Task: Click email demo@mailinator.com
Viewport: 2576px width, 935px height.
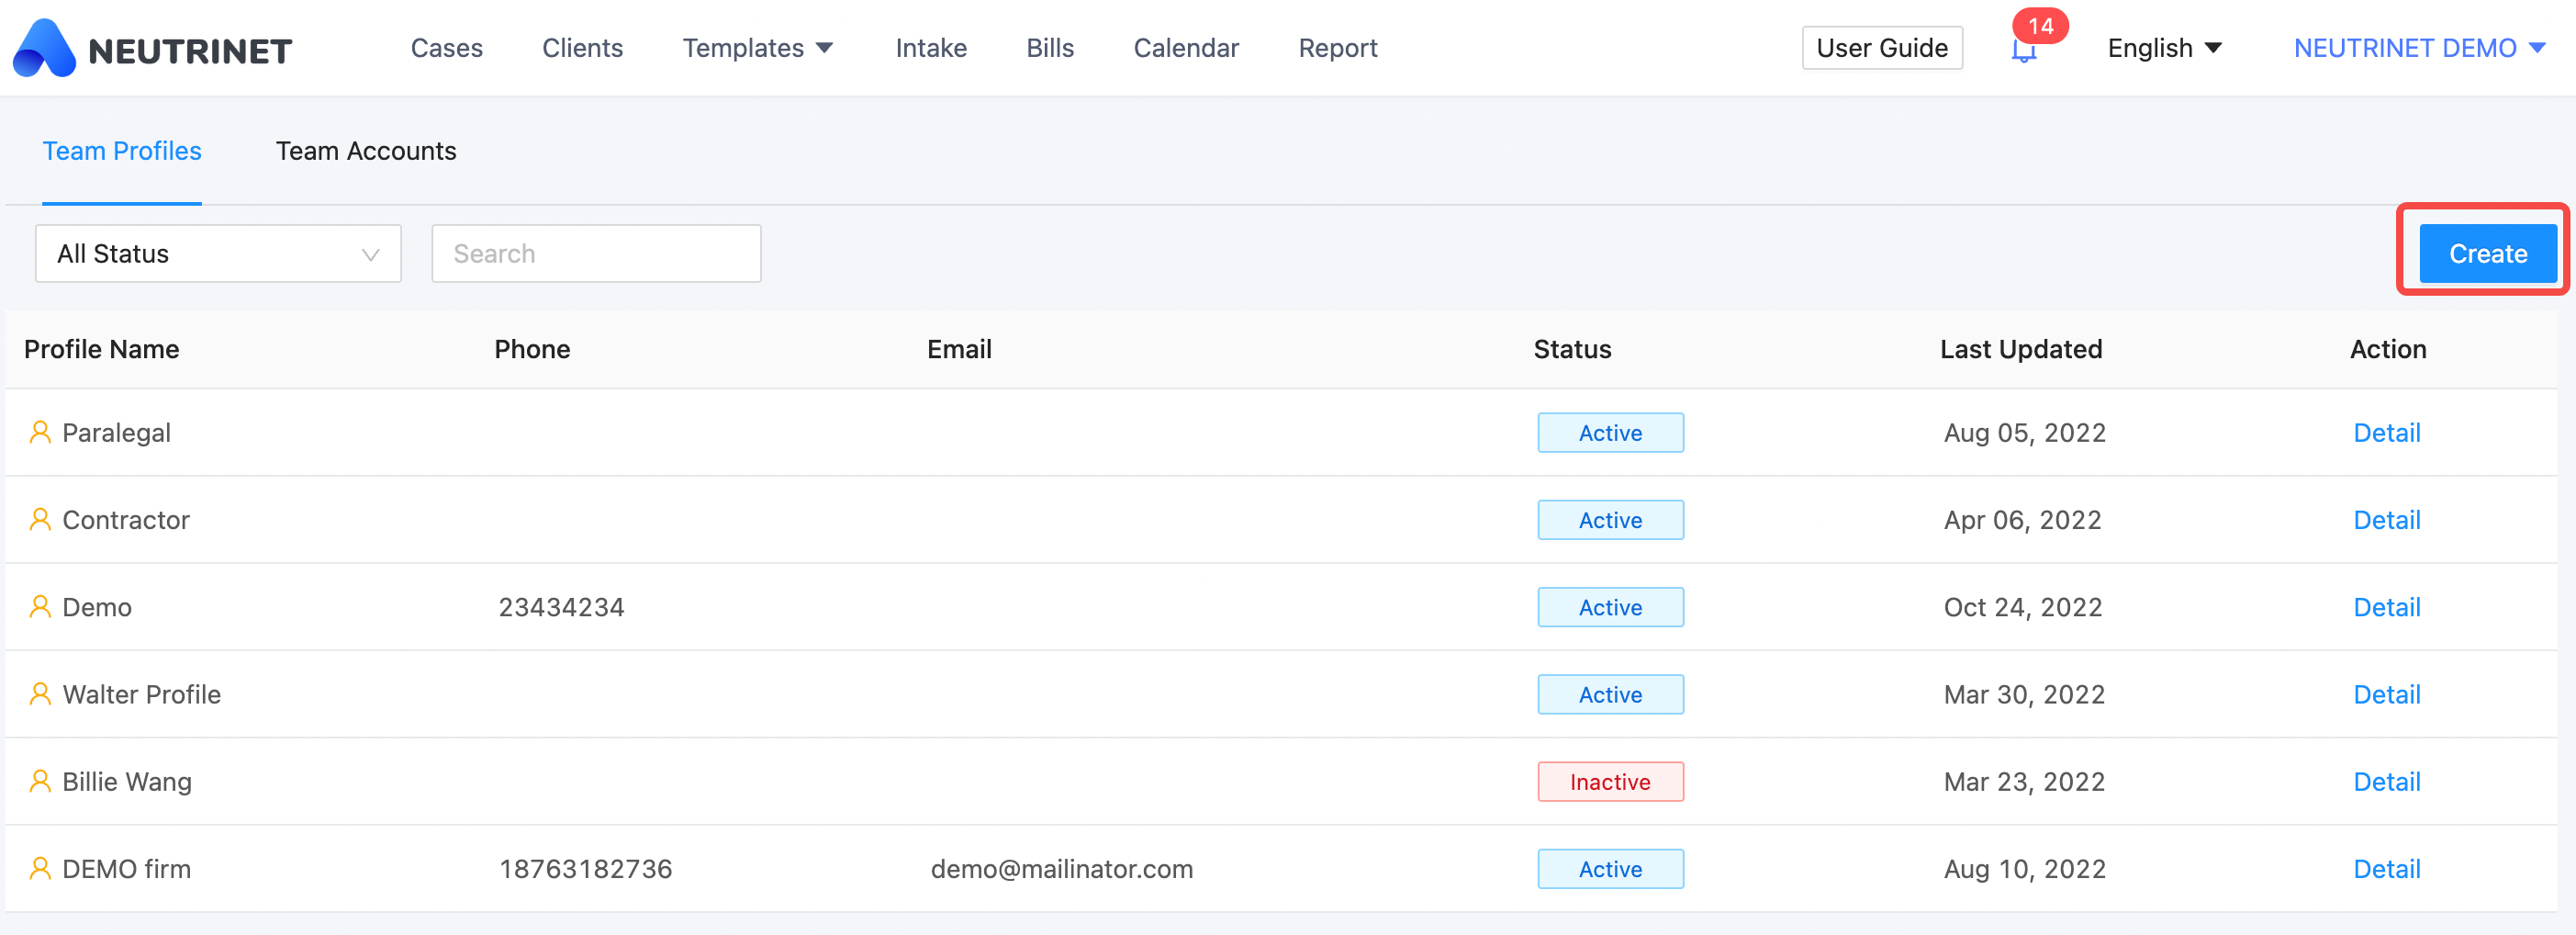Action: click(x=1061, y=868)
